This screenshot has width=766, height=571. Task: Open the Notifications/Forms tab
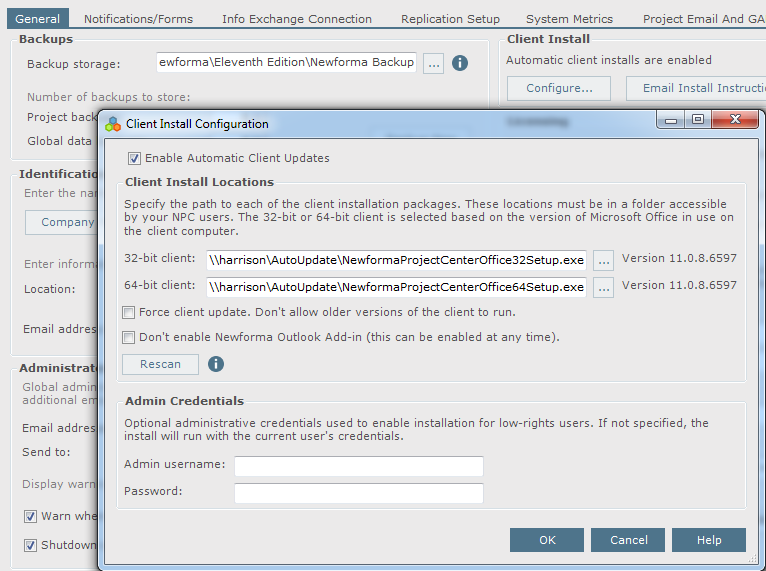click(138, 19)
